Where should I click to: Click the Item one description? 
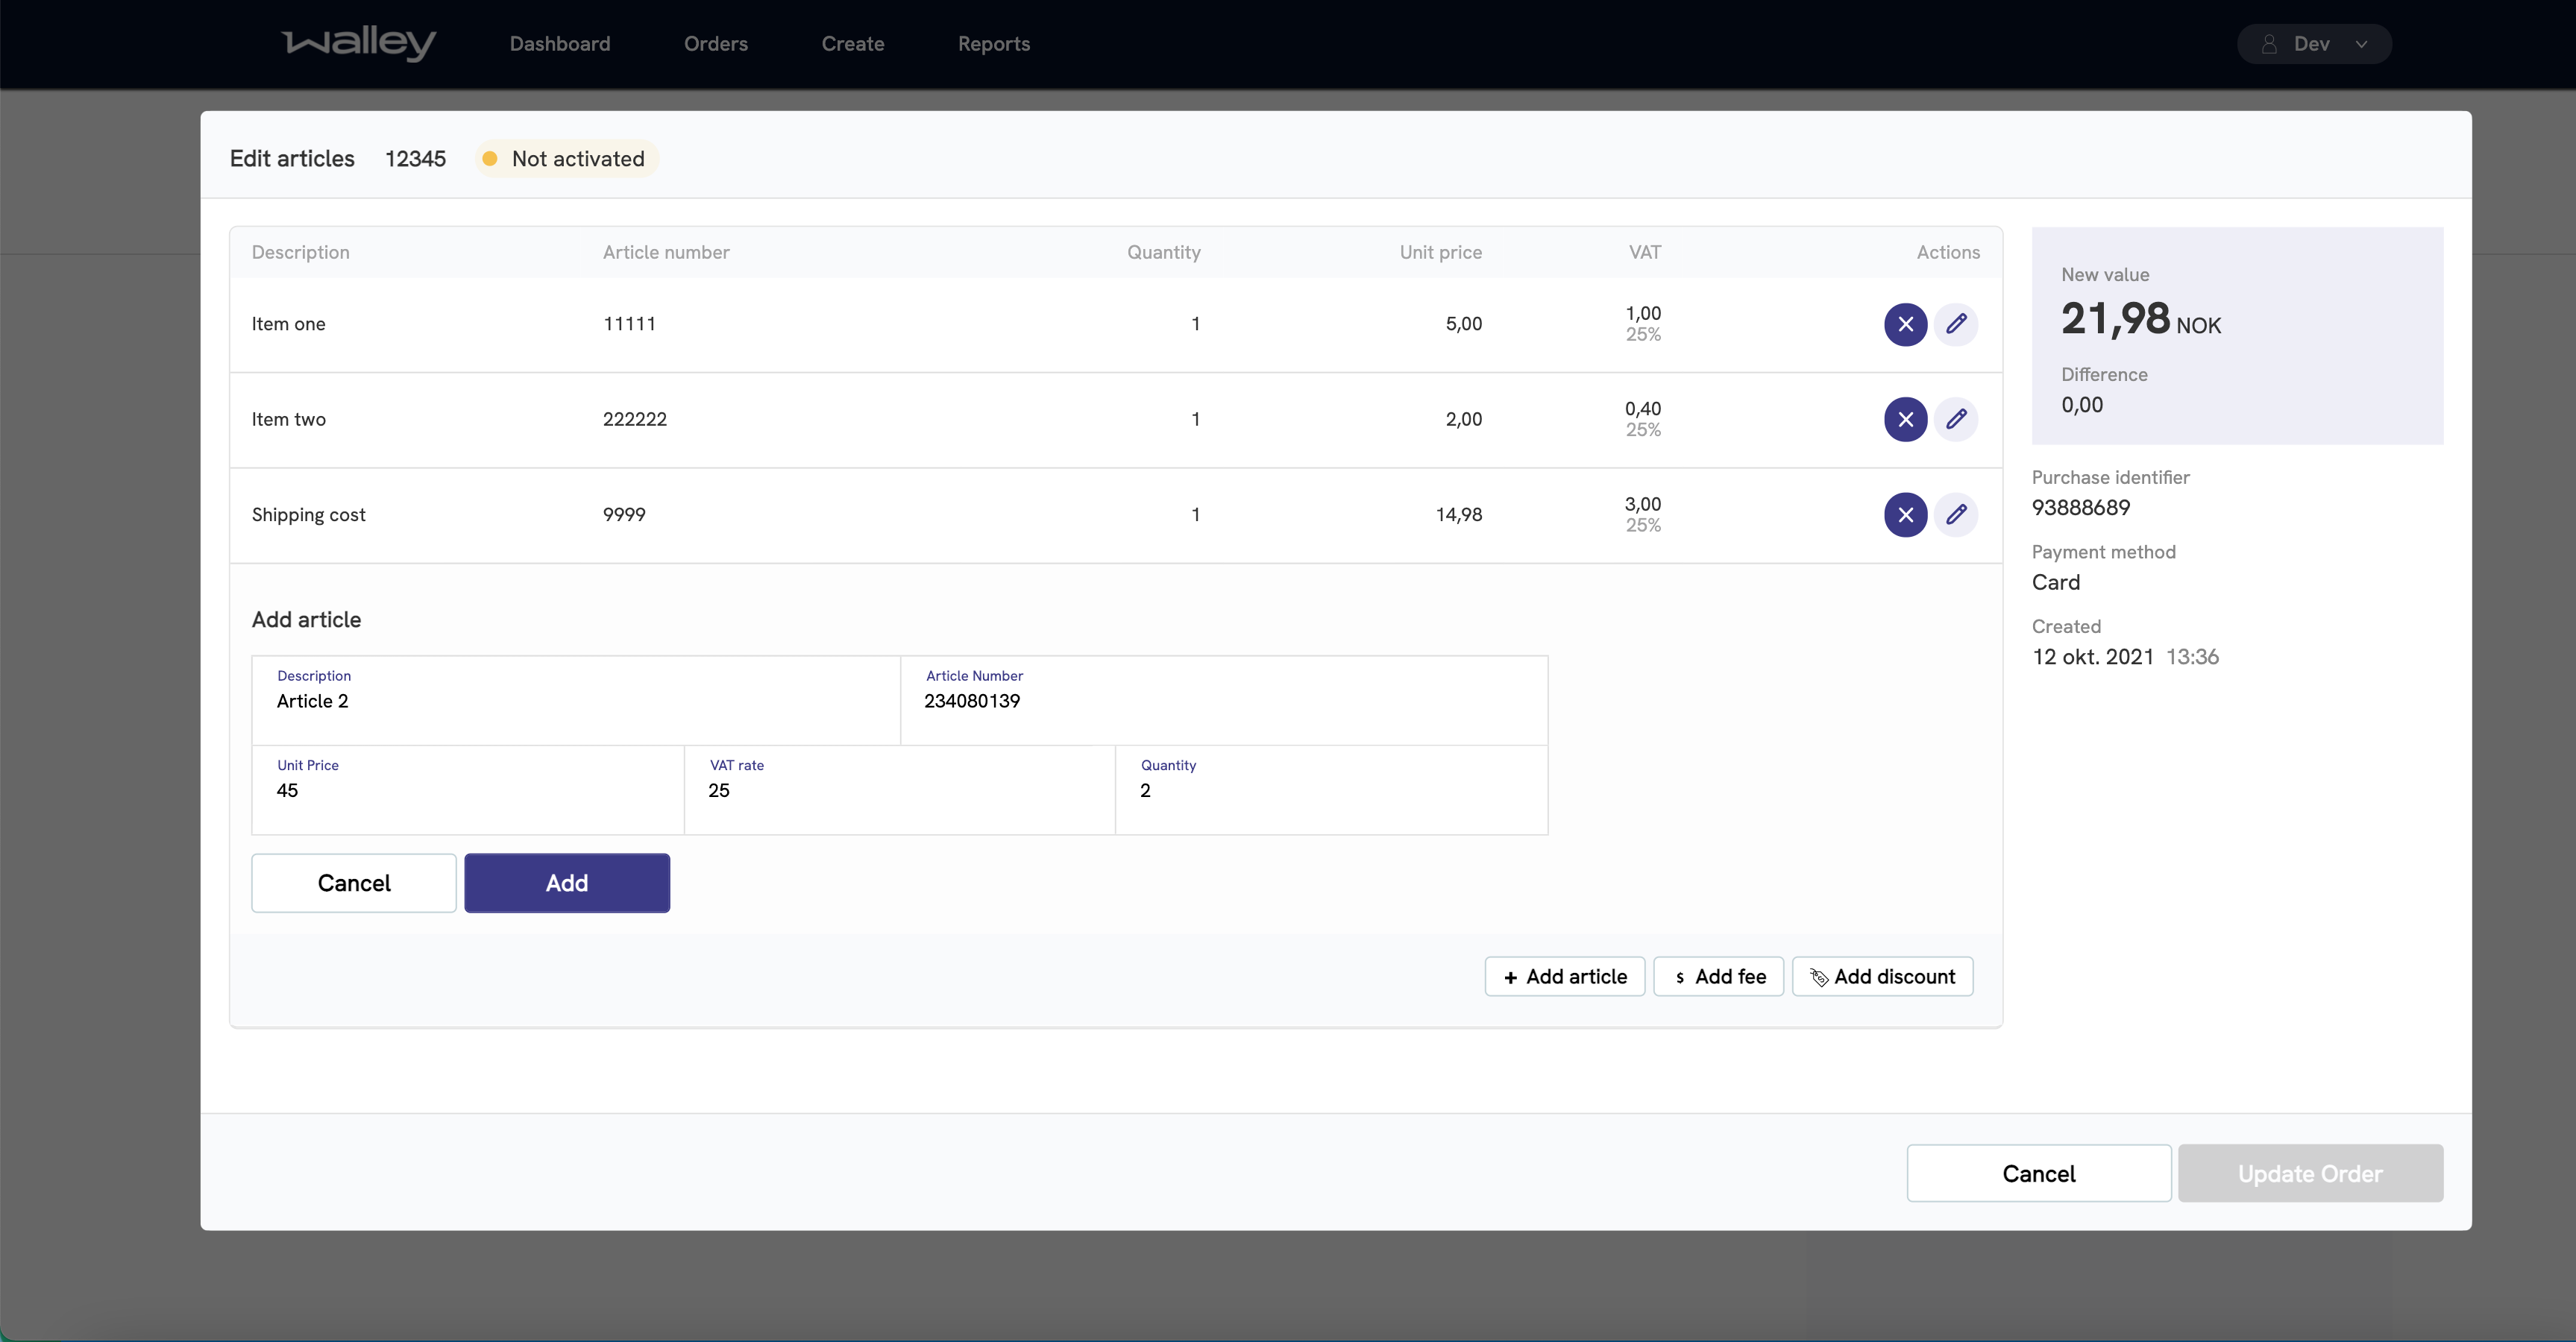288,324
